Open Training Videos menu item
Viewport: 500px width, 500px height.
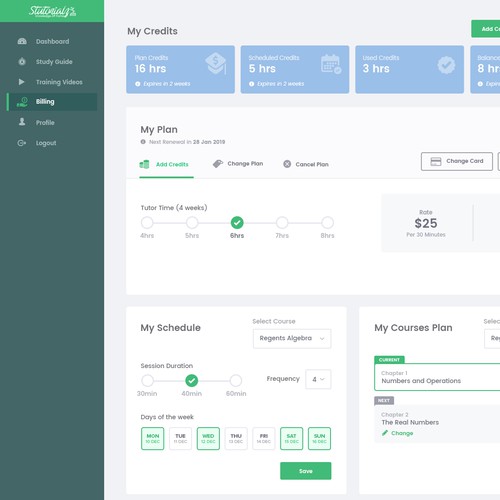point(59,82)
